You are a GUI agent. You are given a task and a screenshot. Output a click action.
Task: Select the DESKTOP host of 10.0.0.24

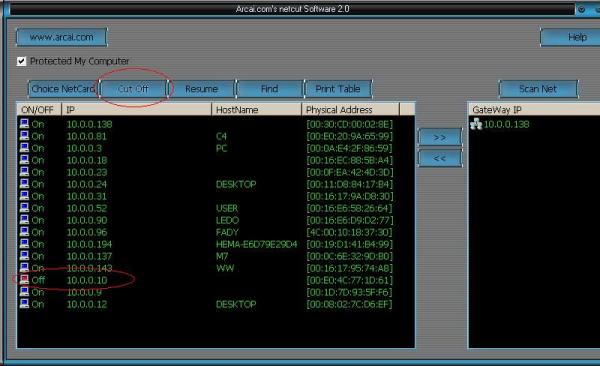click(x=236, y=184)
